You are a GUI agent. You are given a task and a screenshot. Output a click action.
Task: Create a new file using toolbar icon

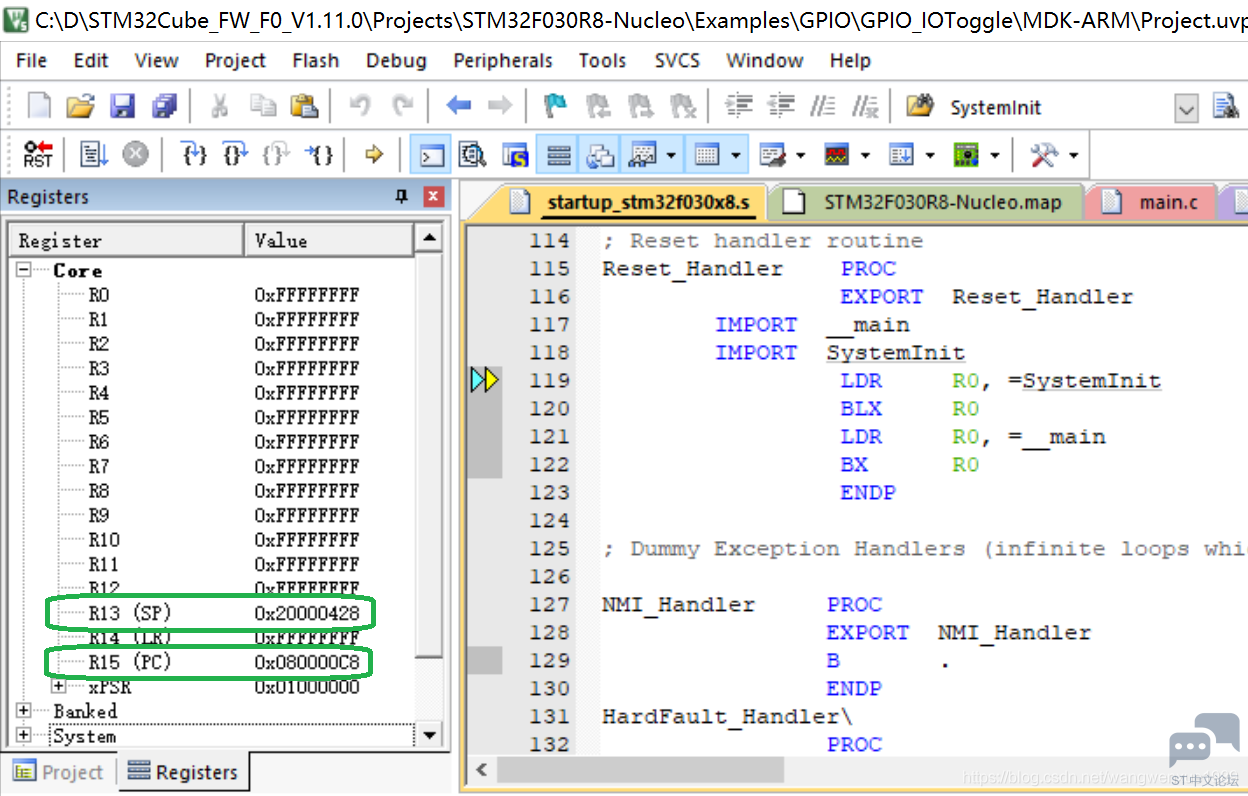(x=39, y=106)
